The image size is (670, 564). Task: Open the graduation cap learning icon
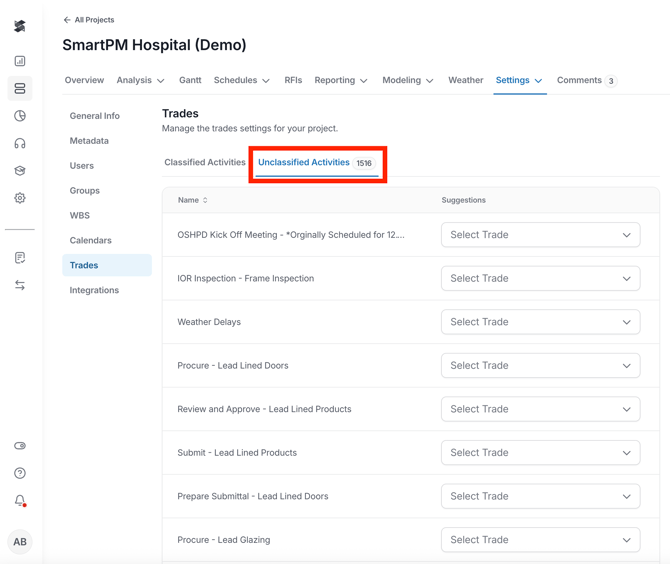coord(20,170)
